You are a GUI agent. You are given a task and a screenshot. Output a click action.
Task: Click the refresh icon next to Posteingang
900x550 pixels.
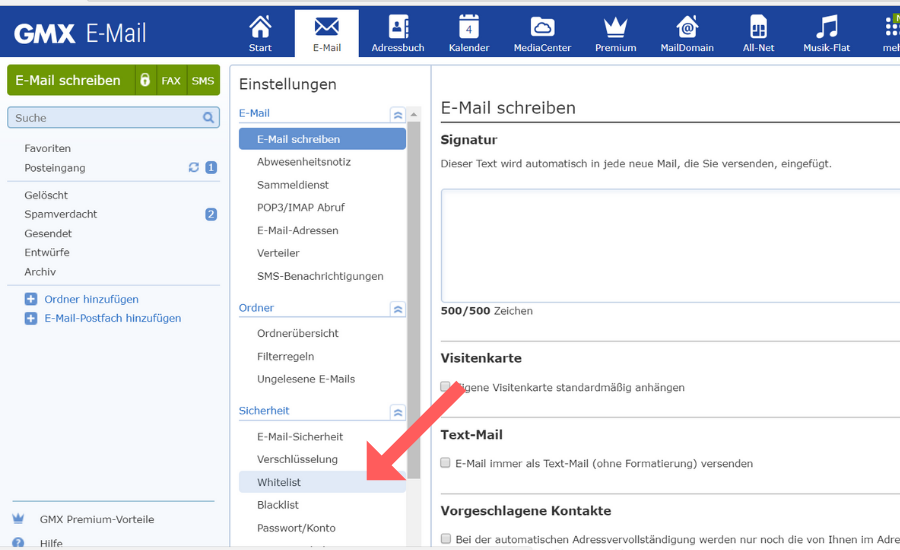tap(194, 168)
